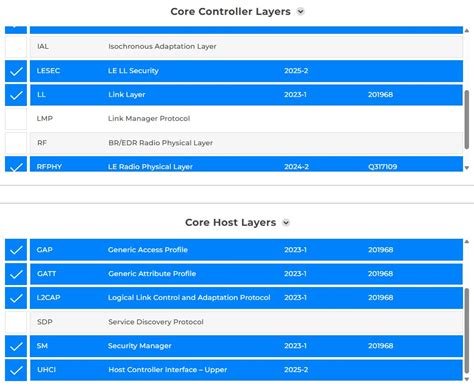Click the LESEC abbreviation label
474x386 pixels.
pos(48,71)
